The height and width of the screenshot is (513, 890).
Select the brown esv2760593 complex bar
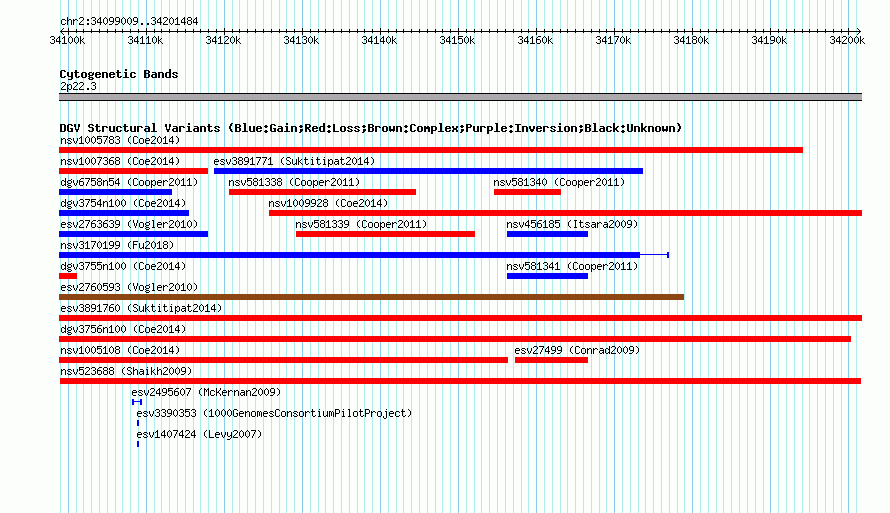coord(371,297)
